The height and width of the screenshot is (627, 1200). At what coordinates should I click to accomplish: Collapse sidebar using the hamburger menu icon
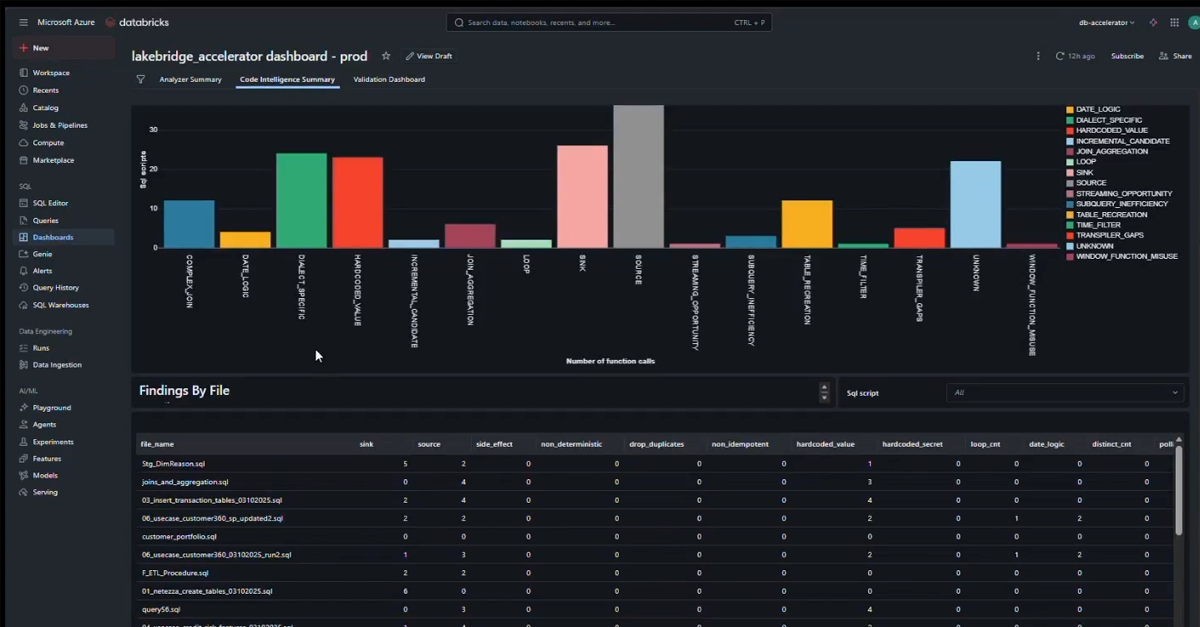23,22
